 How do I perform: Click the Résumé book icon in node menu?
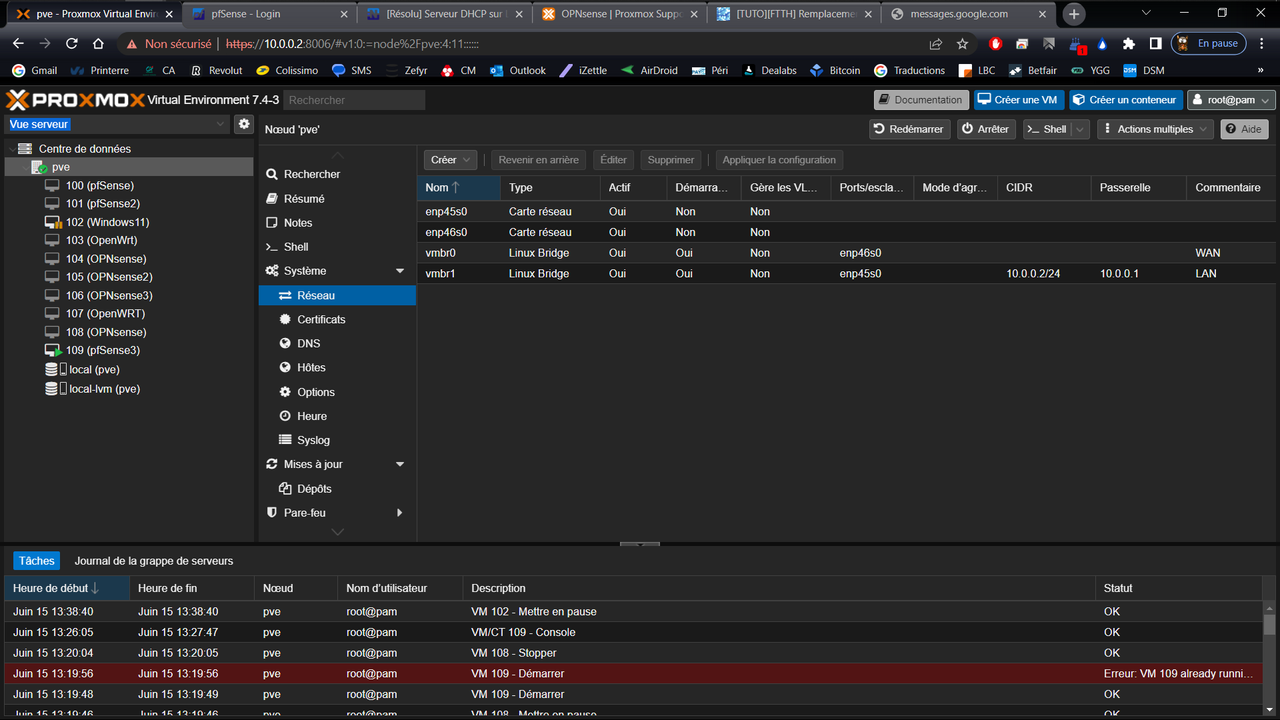tap(272, 199)
